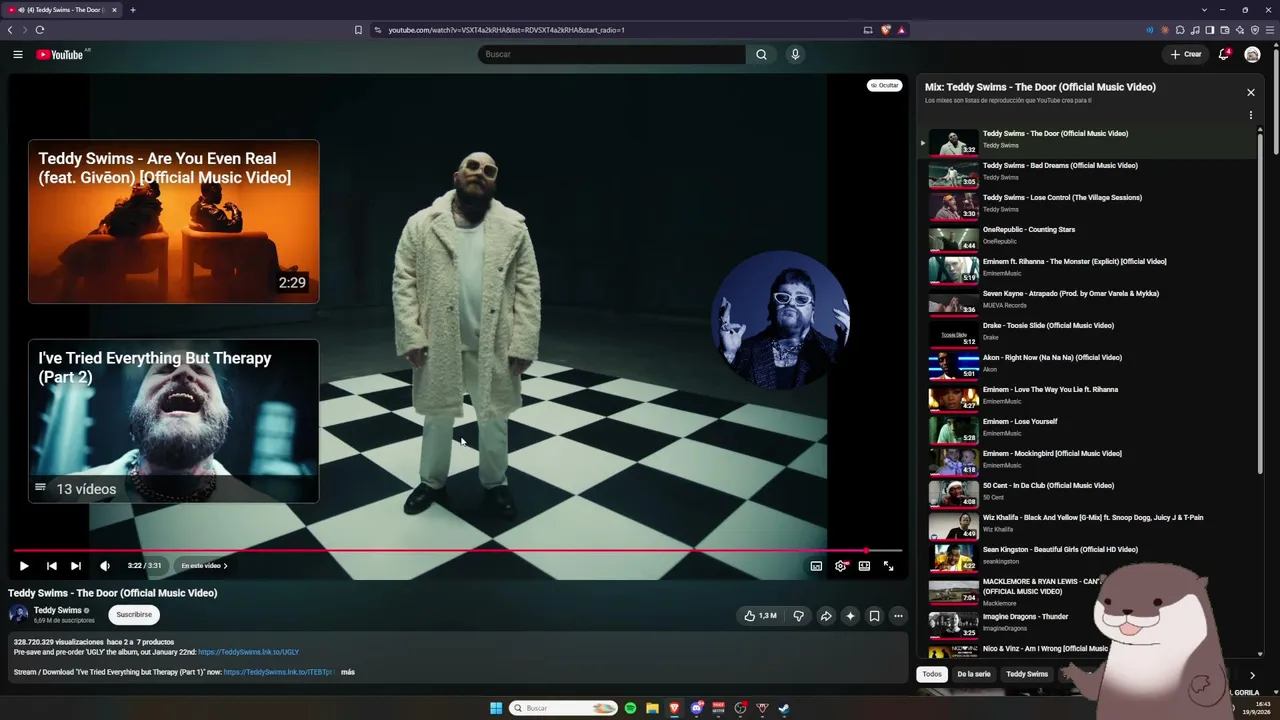Open the mix playlist three-dot options
Viewport: 1280px width, 720px height.
[1250, 115]
